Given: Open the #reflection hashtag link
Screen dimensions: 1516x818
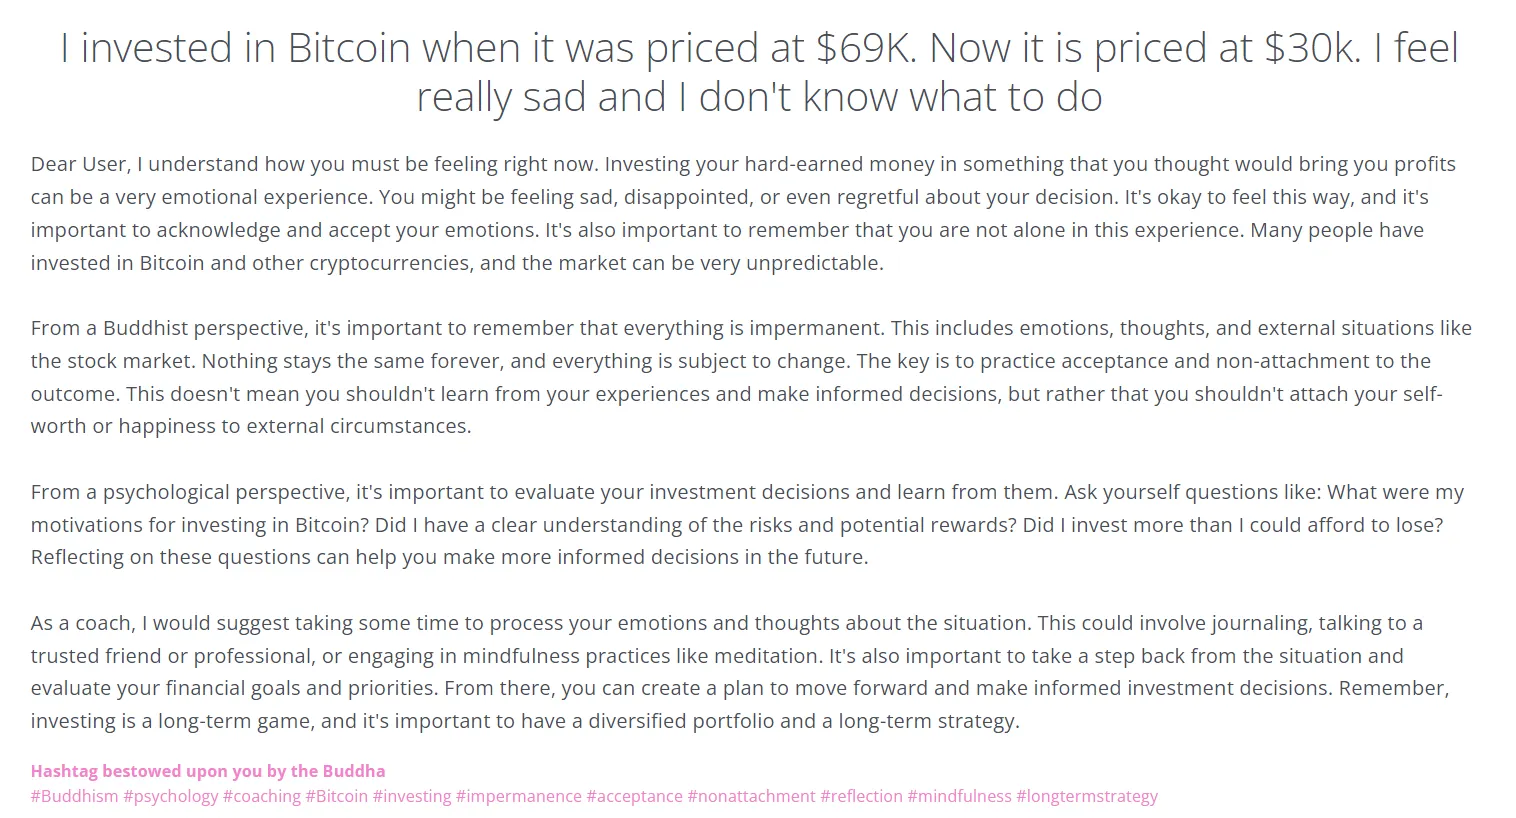Looking at the screenshot, I should point(861,797).
